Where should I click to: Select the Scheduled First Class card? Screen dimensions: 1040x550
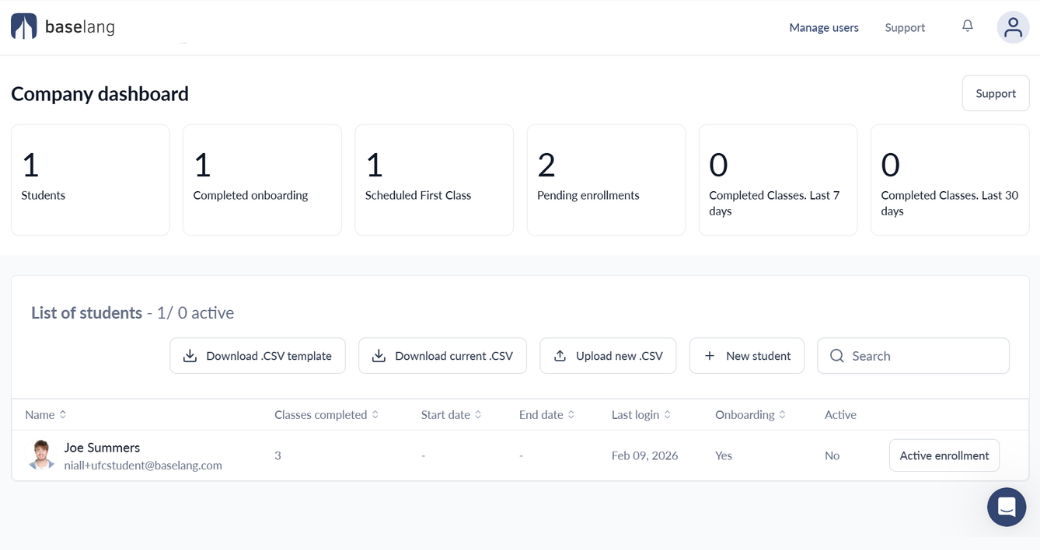pyautogui.click(x=434, y=180)
